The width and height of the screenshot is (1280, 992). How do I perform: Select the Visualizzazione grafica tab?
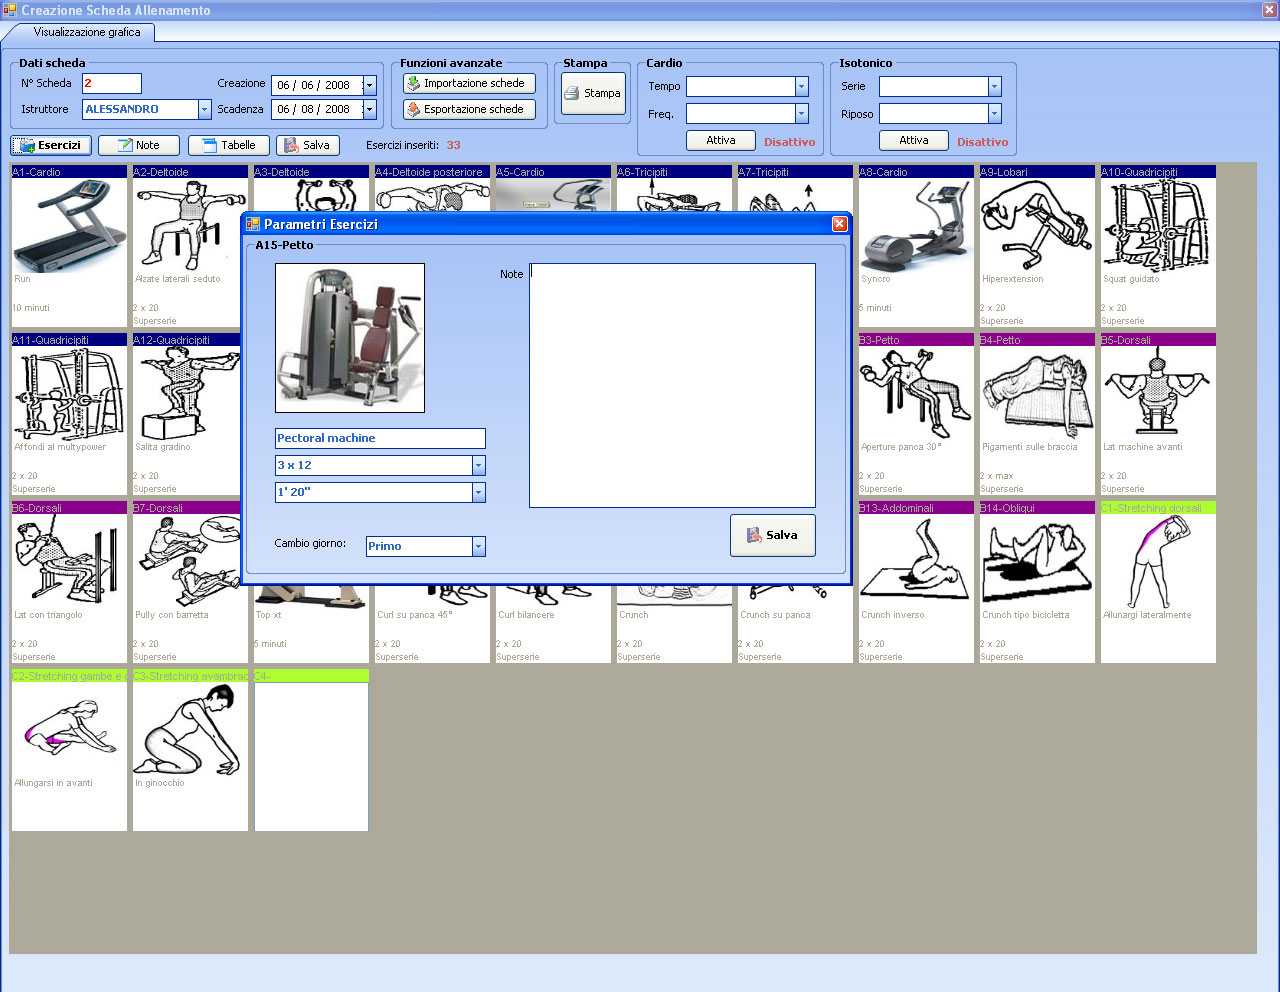87,32
